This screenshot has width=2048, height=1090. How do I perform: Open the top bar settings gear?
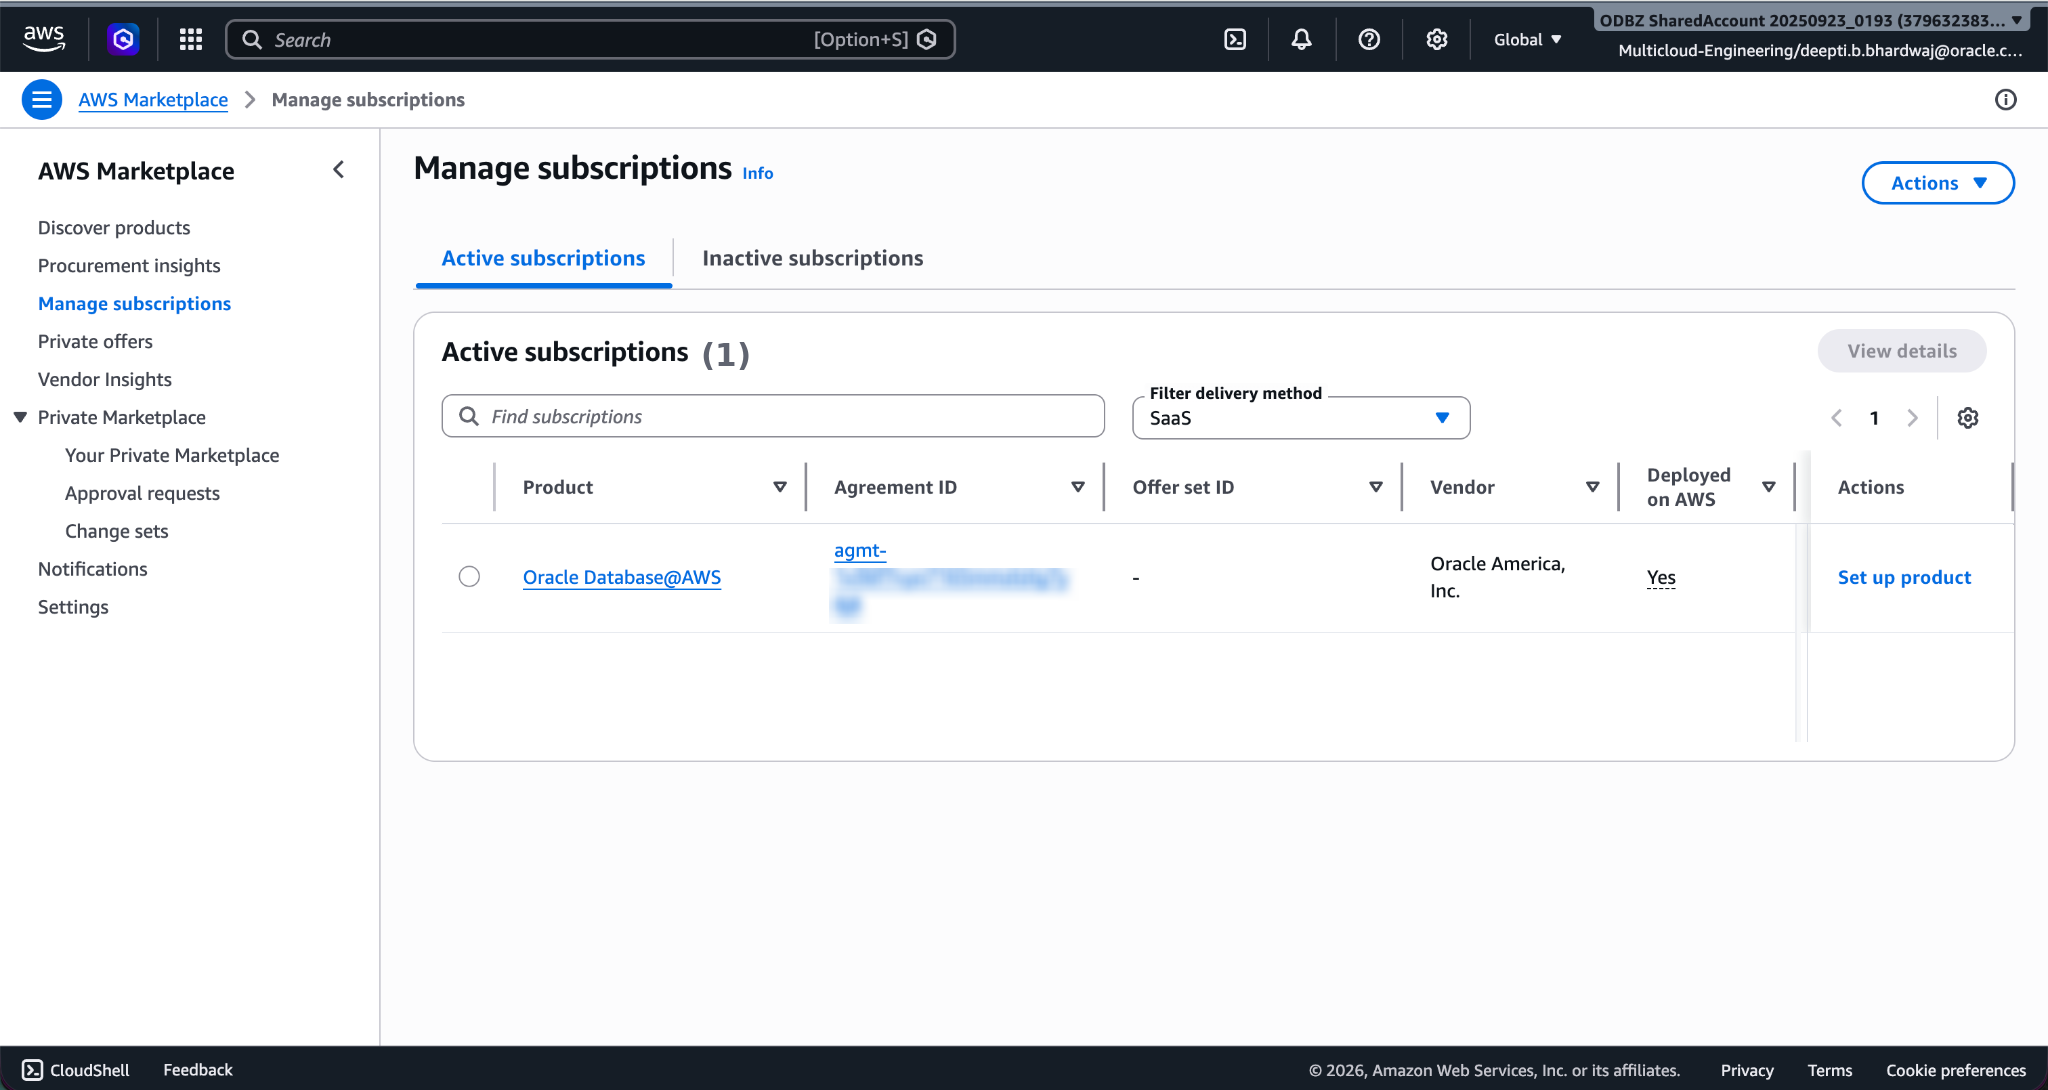pyautogui.click(x=1436, y=39)
